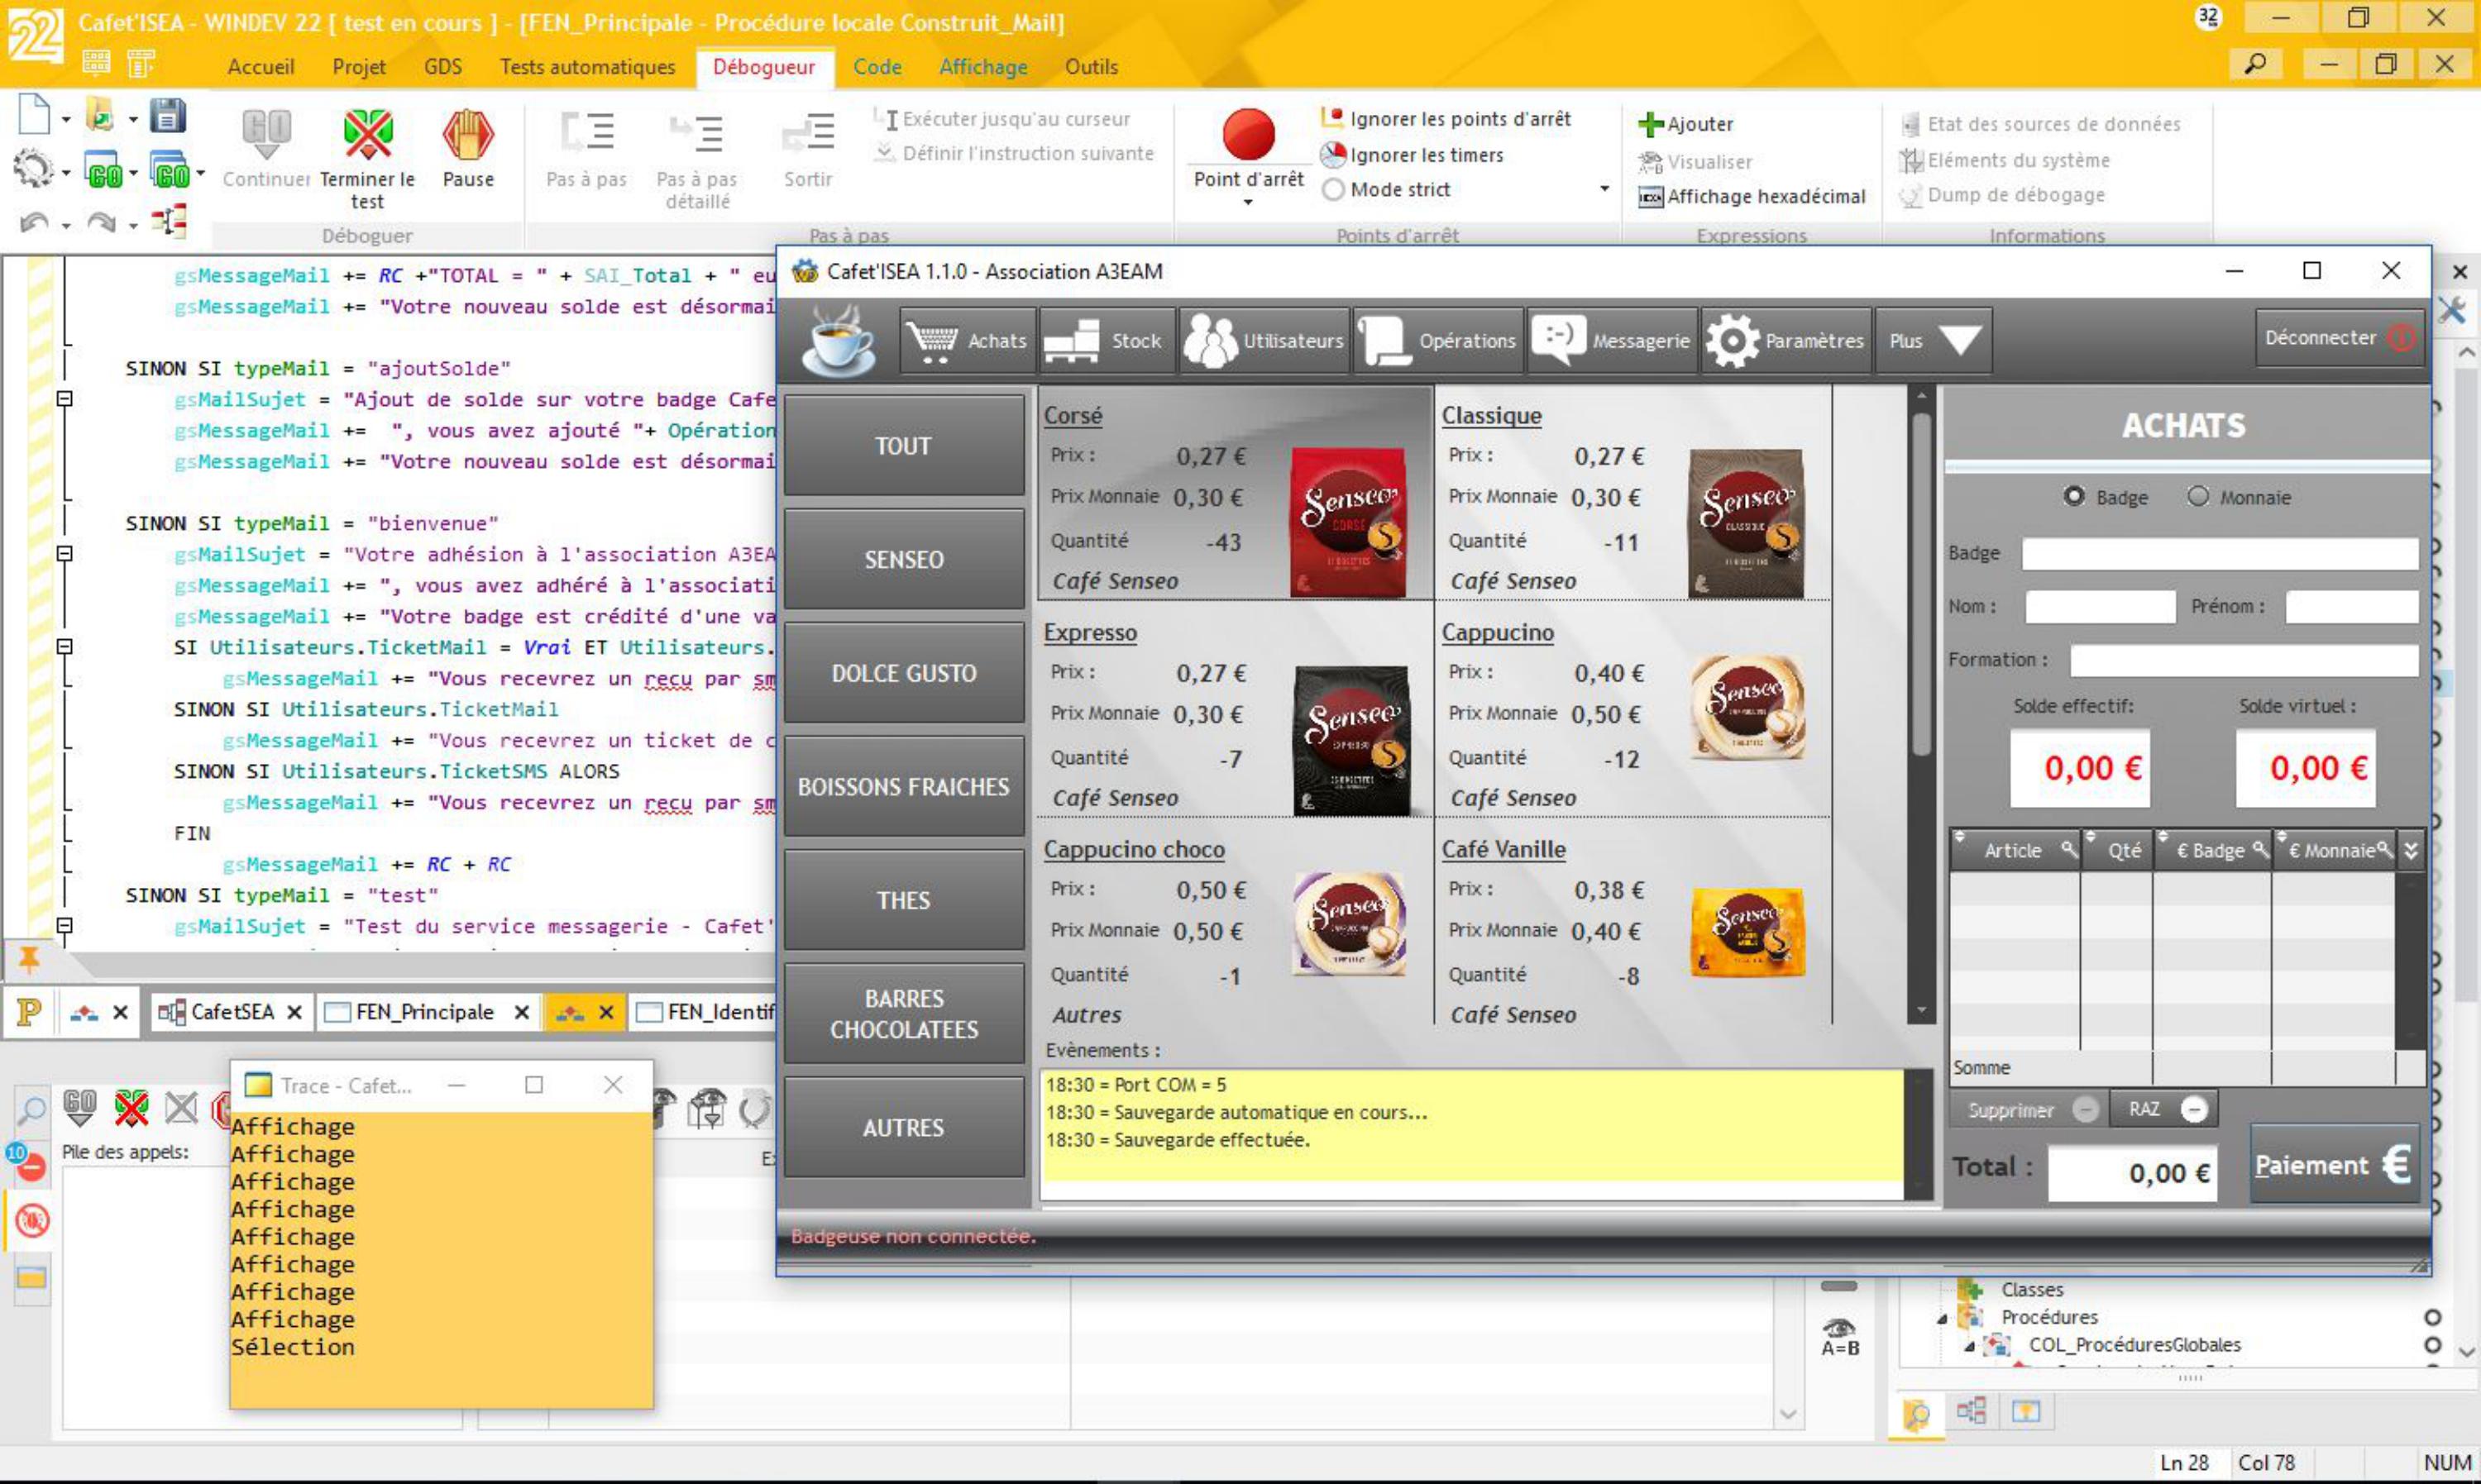
Task: Sort purchases table by Article column
Action: coord(2013,850)
